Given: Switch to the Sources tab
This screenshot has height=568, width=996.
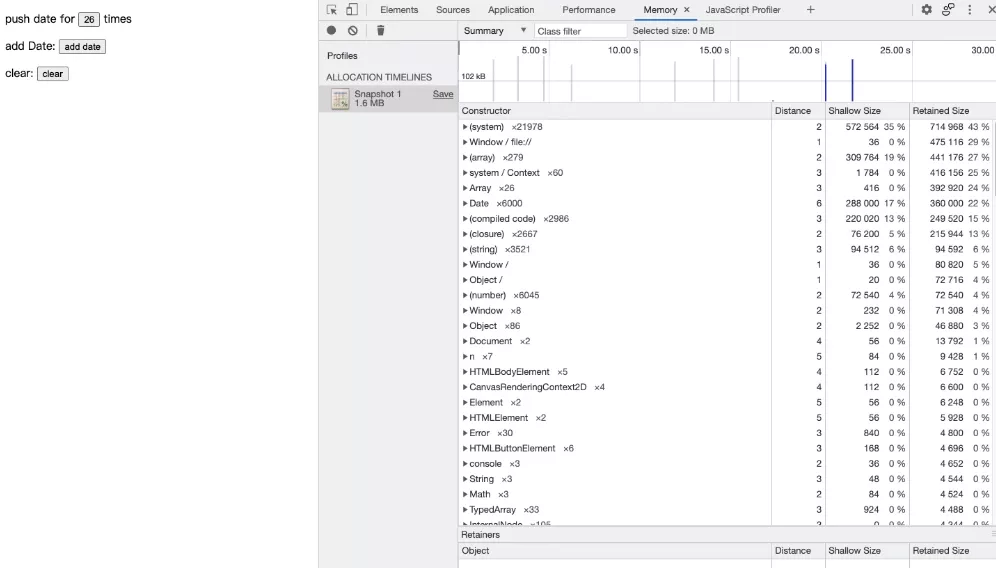Looking at the screenshot, I should (x=453, y=10).
